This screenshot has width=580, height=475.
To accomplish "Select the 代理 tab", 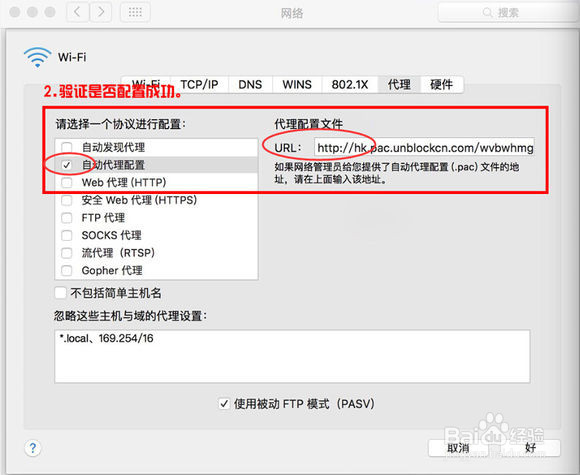I will point(399,84).
